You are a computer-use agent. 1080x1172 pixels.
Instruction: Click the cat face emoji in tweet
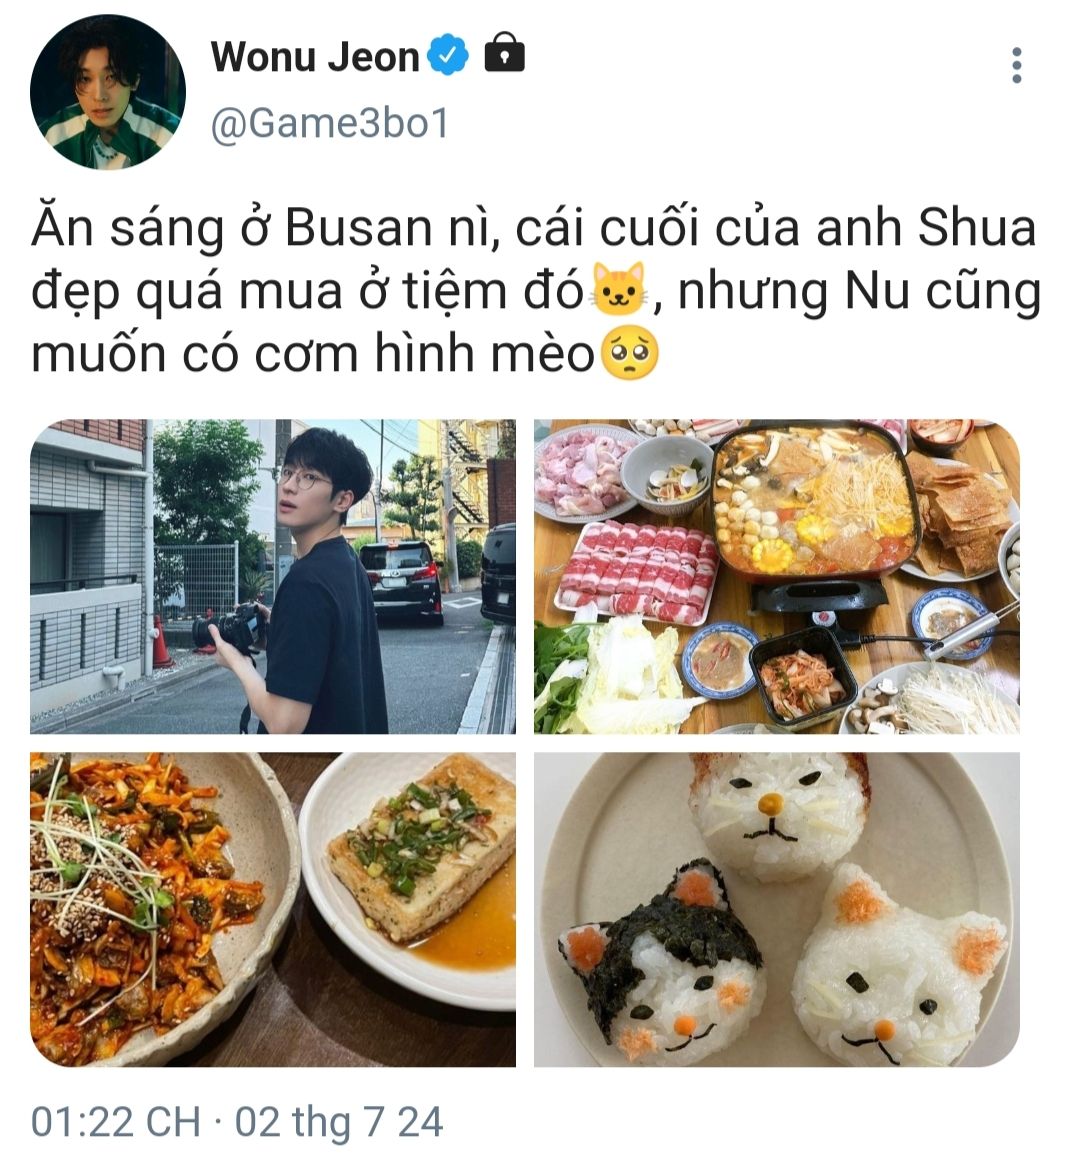pos(620,289)
